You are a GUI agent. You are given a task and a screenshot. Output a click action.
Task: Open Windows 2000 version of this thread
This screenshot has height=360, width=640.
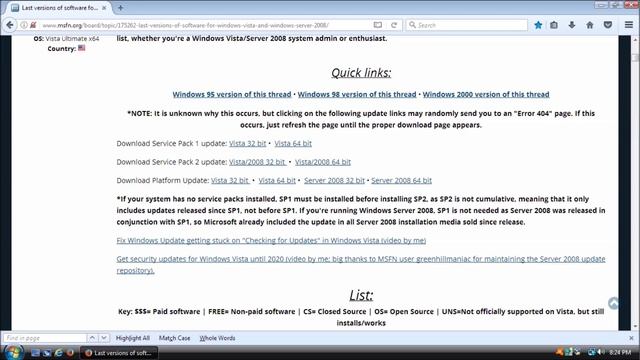pyautogui.click(x=486, y=94)
